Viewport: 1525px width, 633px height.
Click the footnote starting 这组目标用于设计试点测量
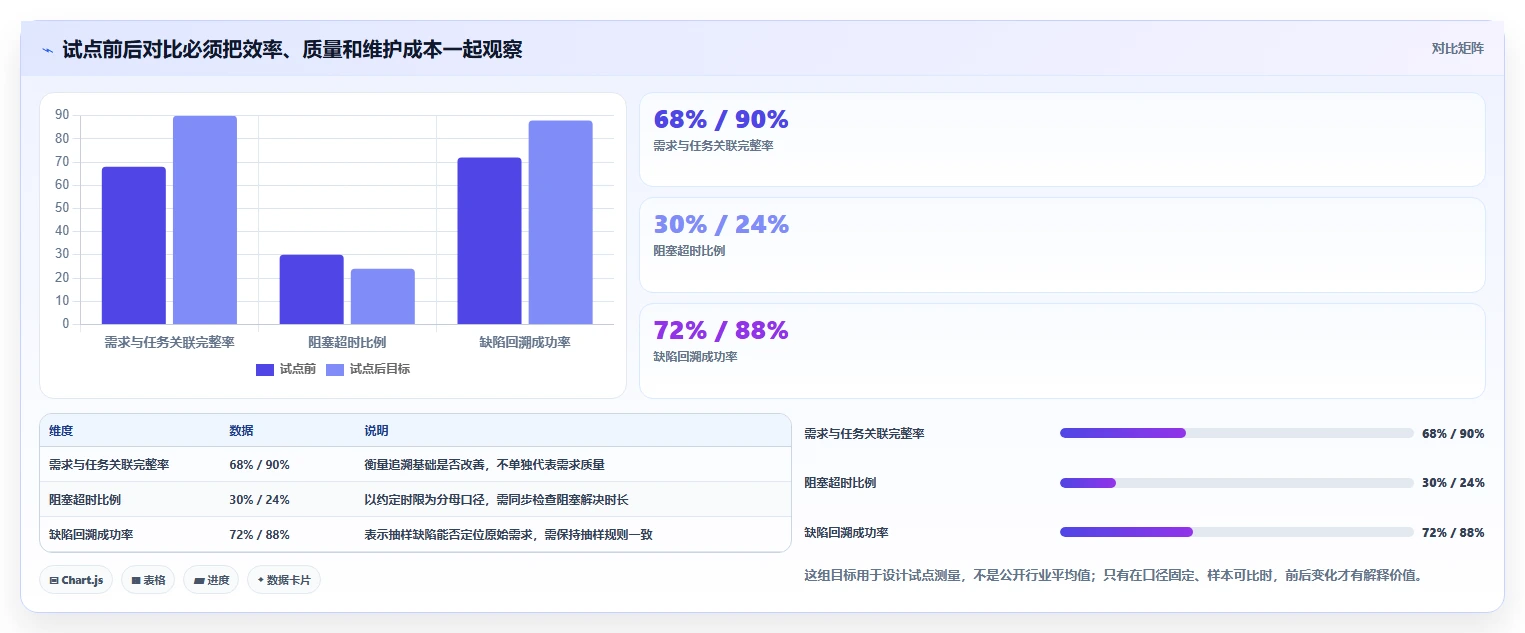tap(1113, 575)
